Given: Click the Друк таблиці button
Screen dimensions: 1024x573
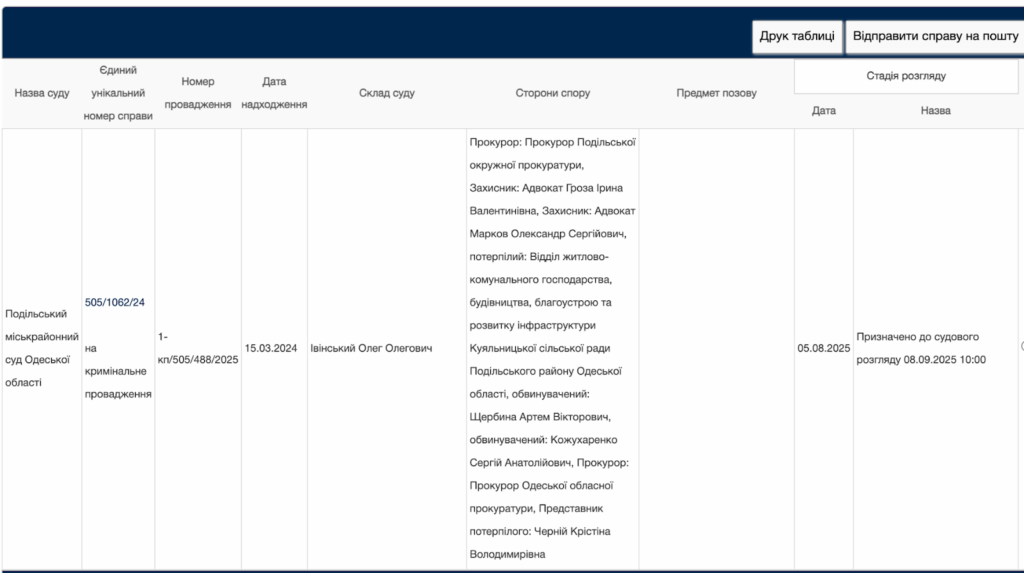Looking at the screenshot, I should (x=797, y=37).
